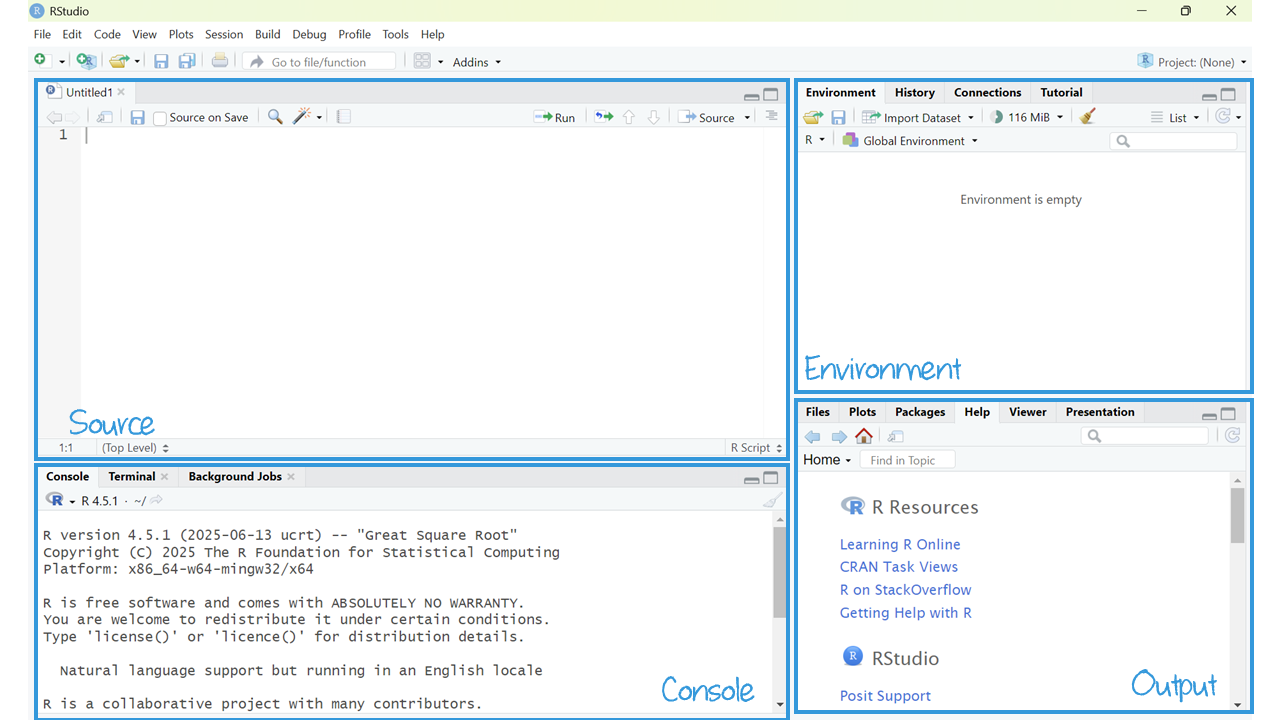Viewport: 1280px width, 720px height.
Task: Click the Run button in source editor
Action: coord(555,117)
